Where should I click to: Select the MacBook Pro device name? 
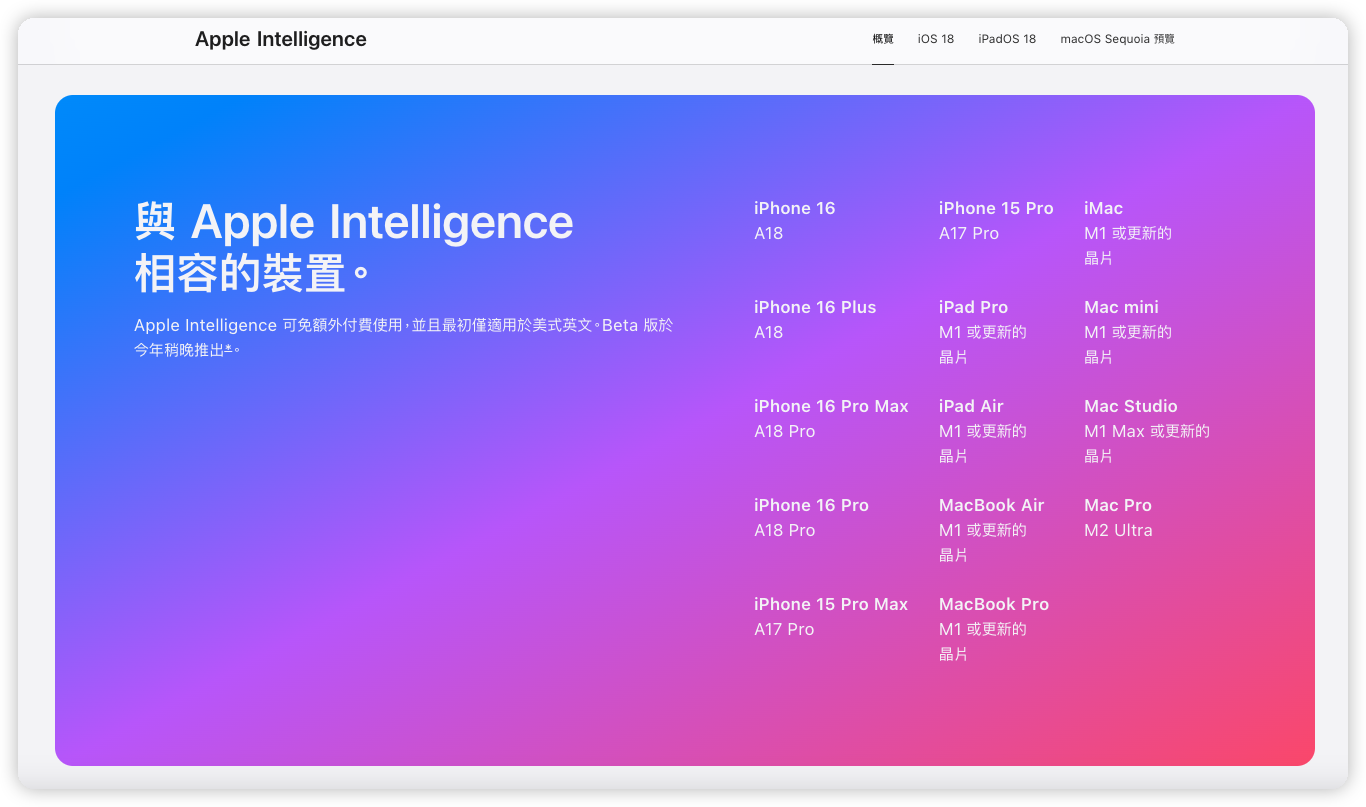tap(994, 604)
